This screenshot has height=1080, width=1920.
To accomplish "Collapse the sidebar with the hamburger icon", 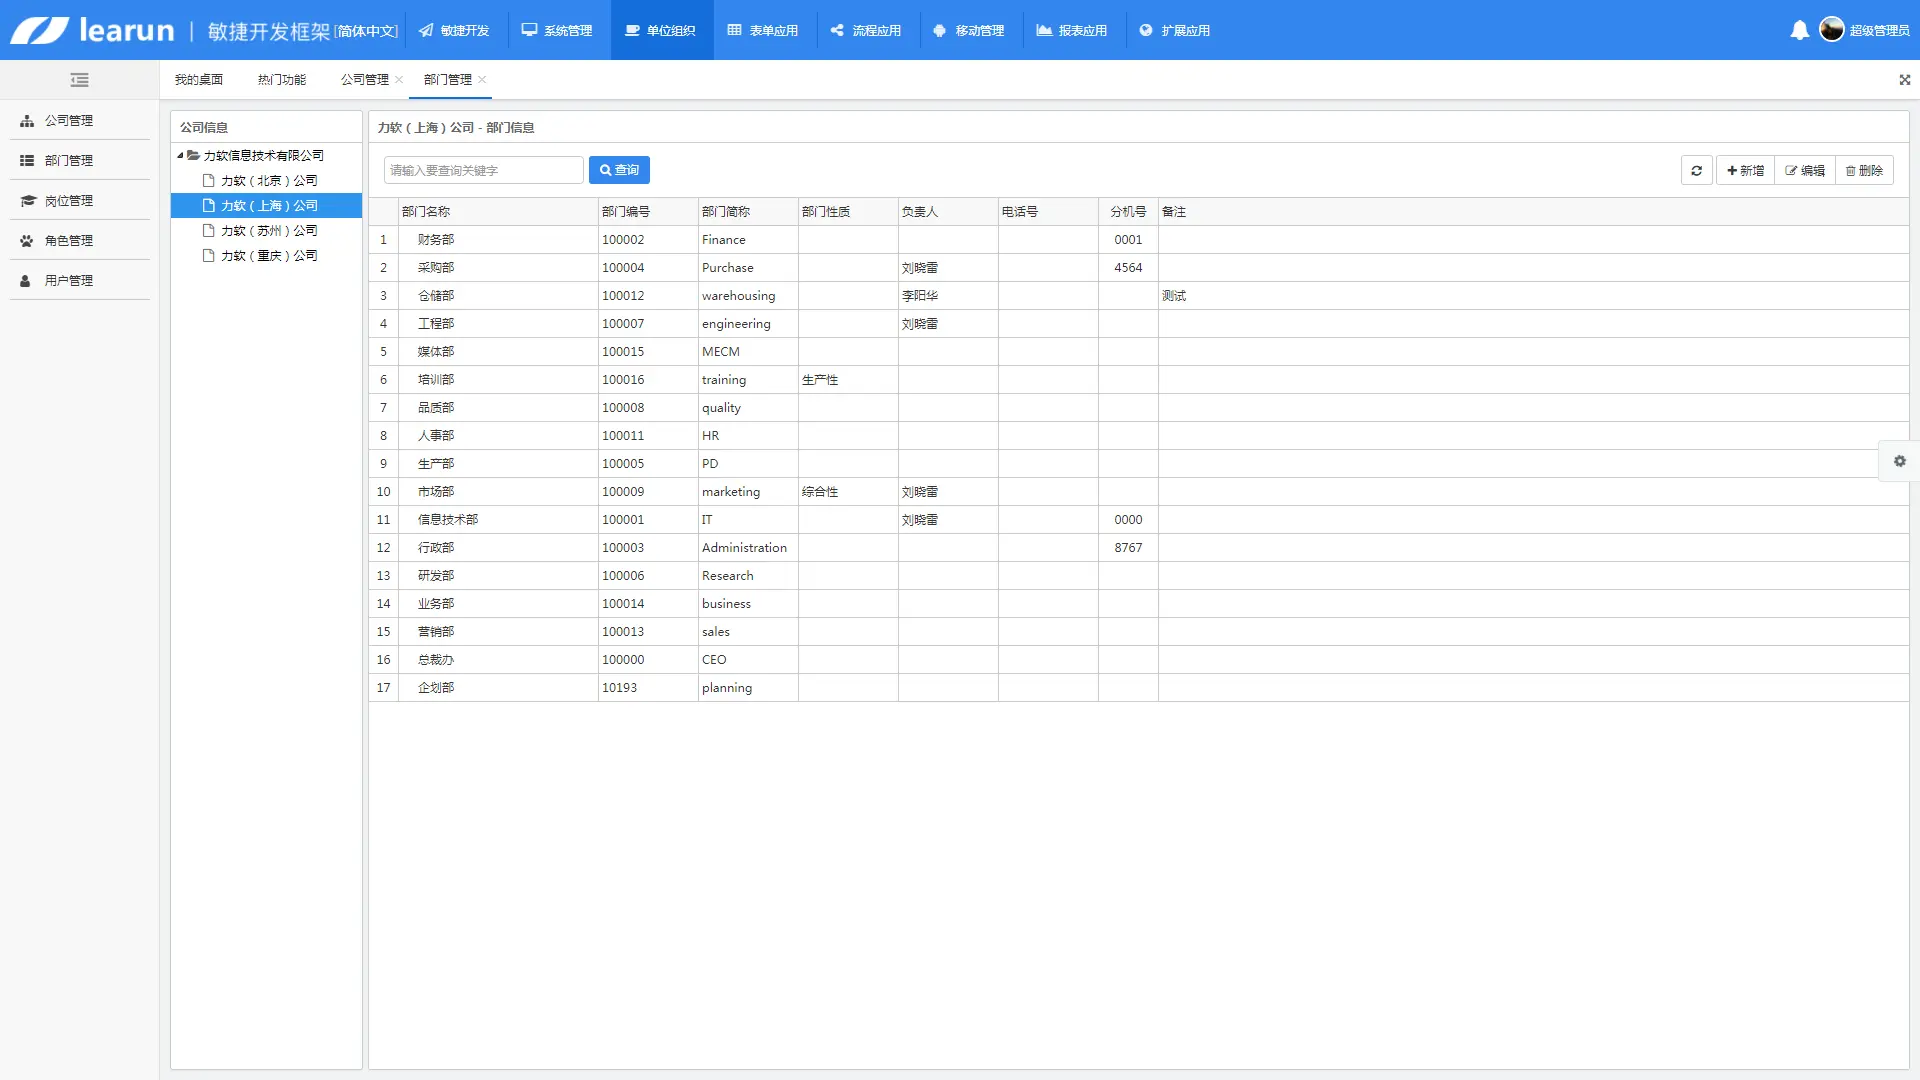I will click(79, 80).
